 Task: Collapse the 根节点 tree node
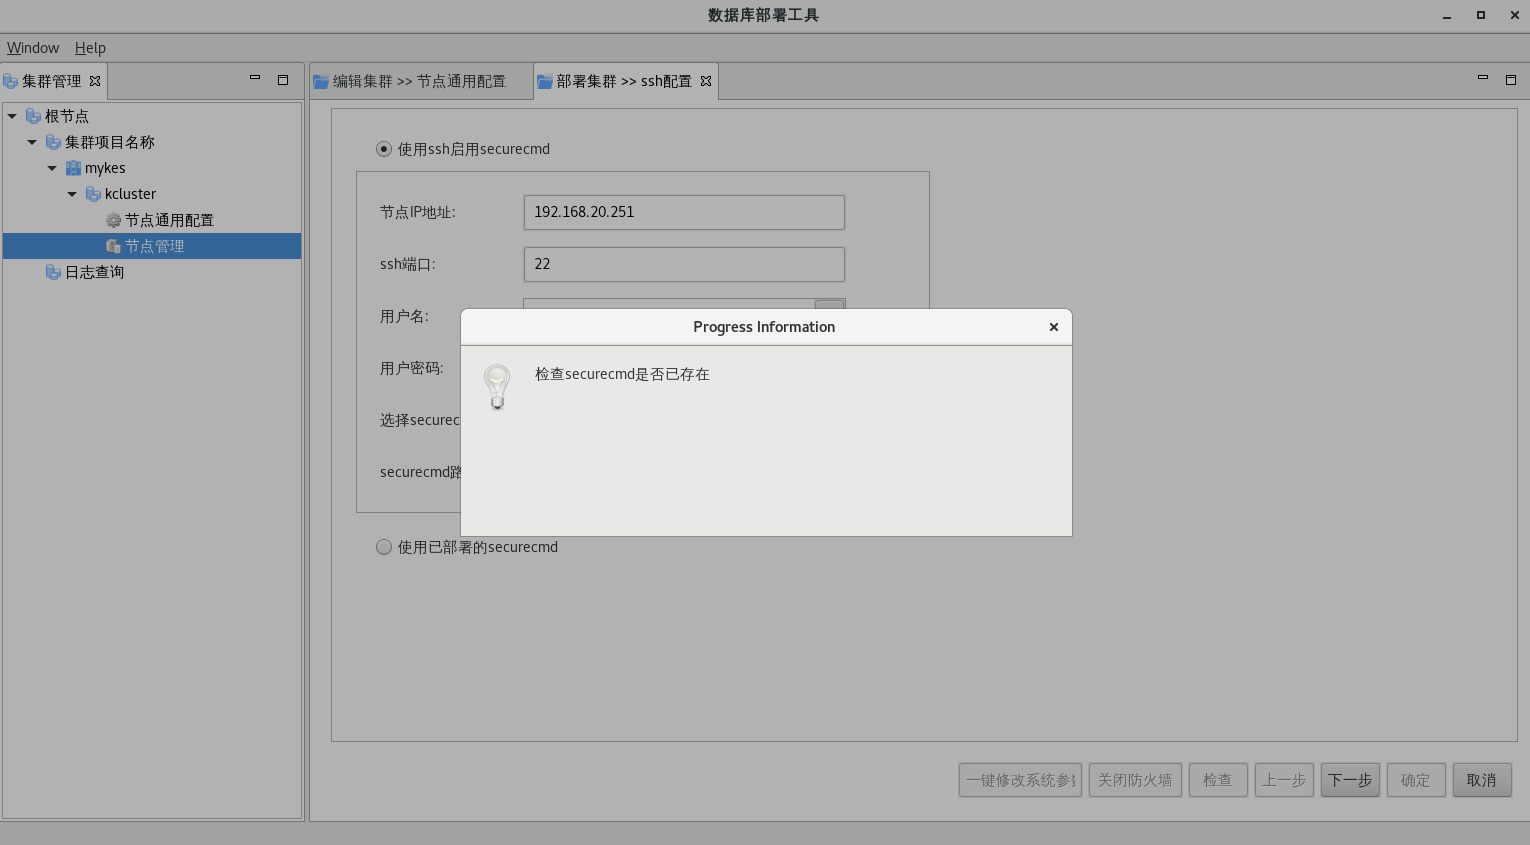click(12, 116)
